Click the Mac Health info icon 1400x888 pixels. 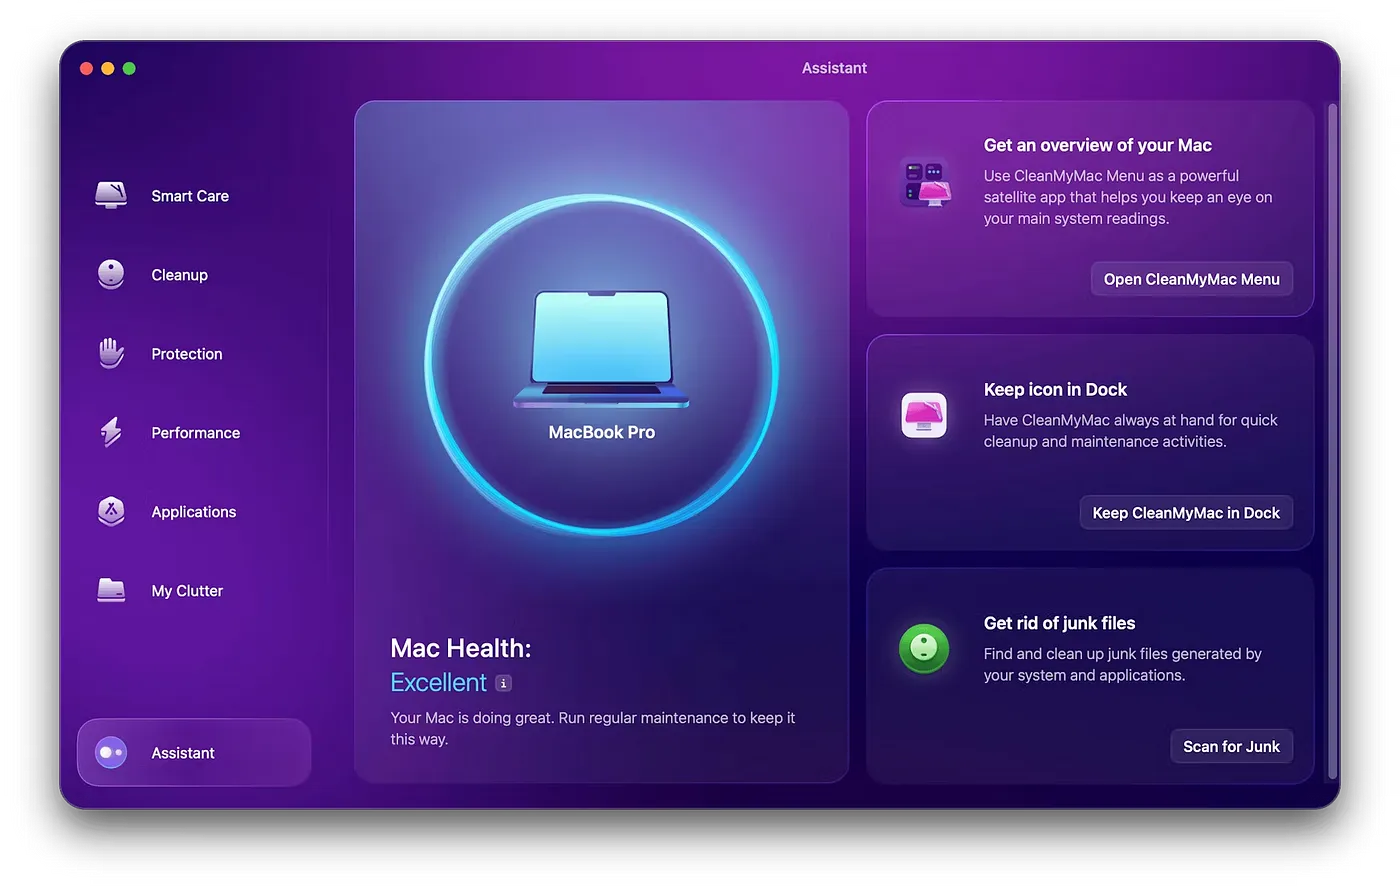tap(504, 683)
